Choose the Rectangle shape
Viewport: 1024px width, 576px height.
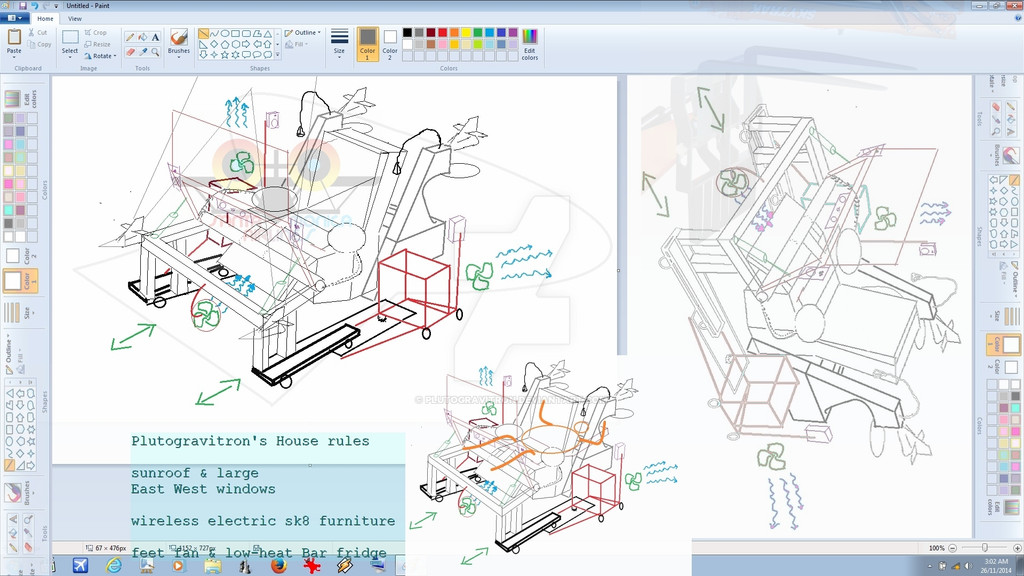236,33
